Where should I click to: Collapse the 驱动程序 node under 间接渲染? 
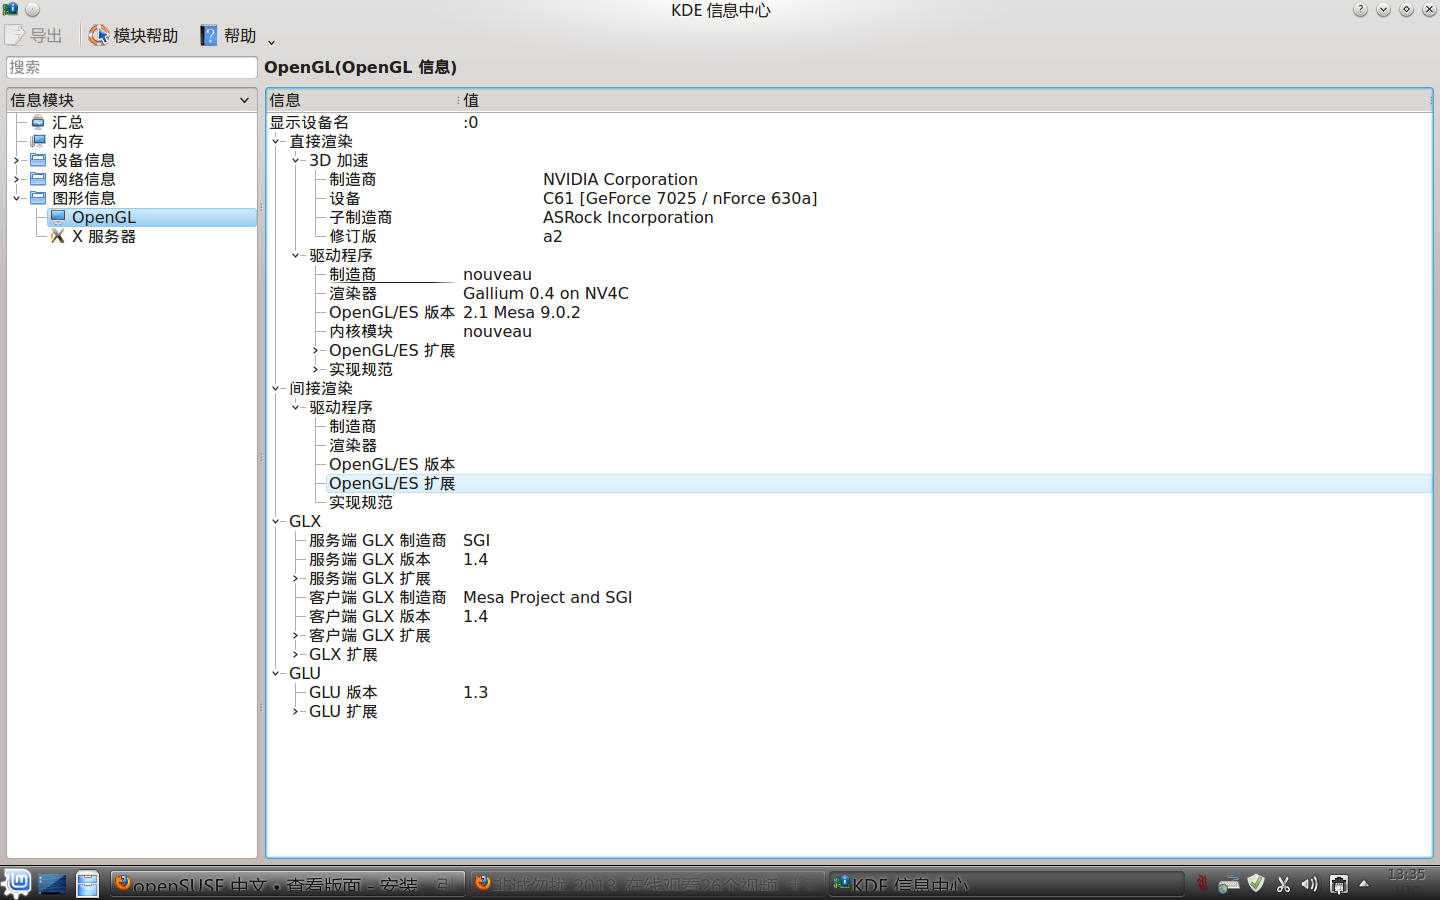click(296, 407)
